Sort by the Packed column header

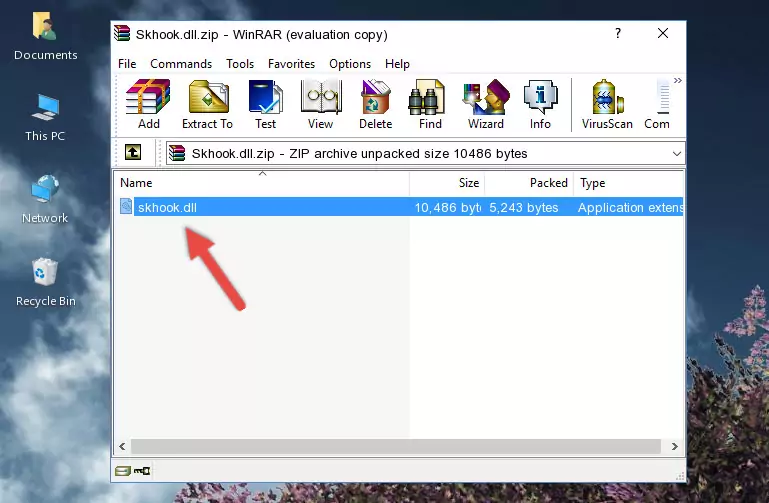[529, 183]
